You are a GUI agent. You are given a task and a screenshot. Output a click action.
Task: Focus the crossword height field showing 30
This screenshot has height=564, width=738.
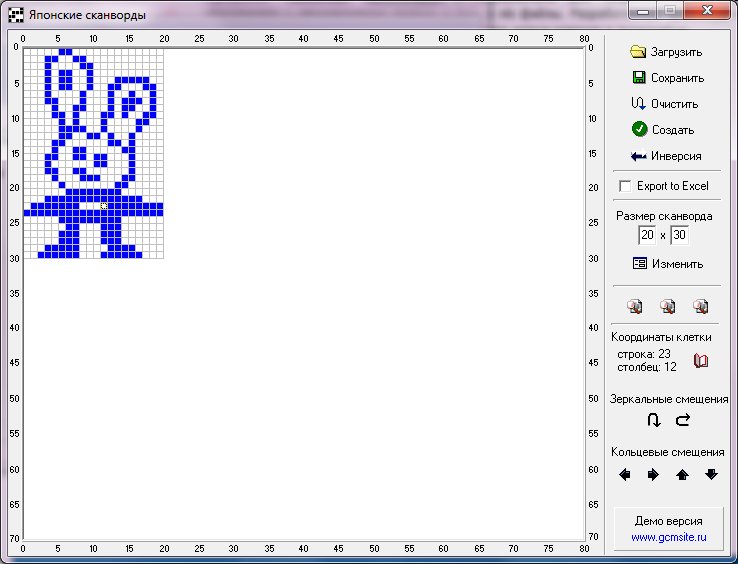click(x=679, y=234)
